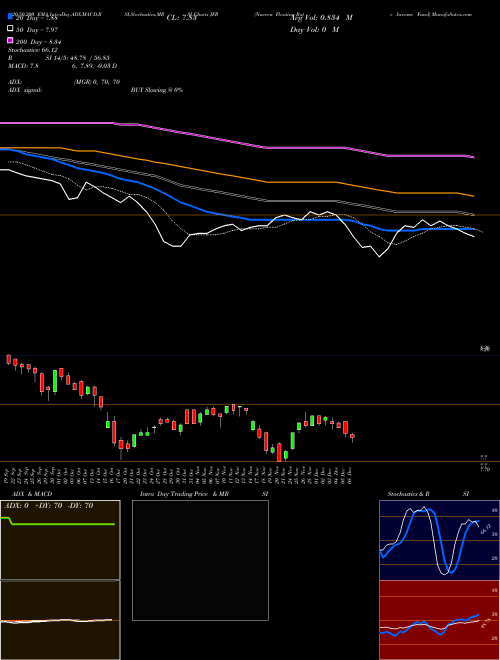This screenshot has width=500, height=660.
Task: Click the blue 20 Day legend swatch
Action: point(11,17)
